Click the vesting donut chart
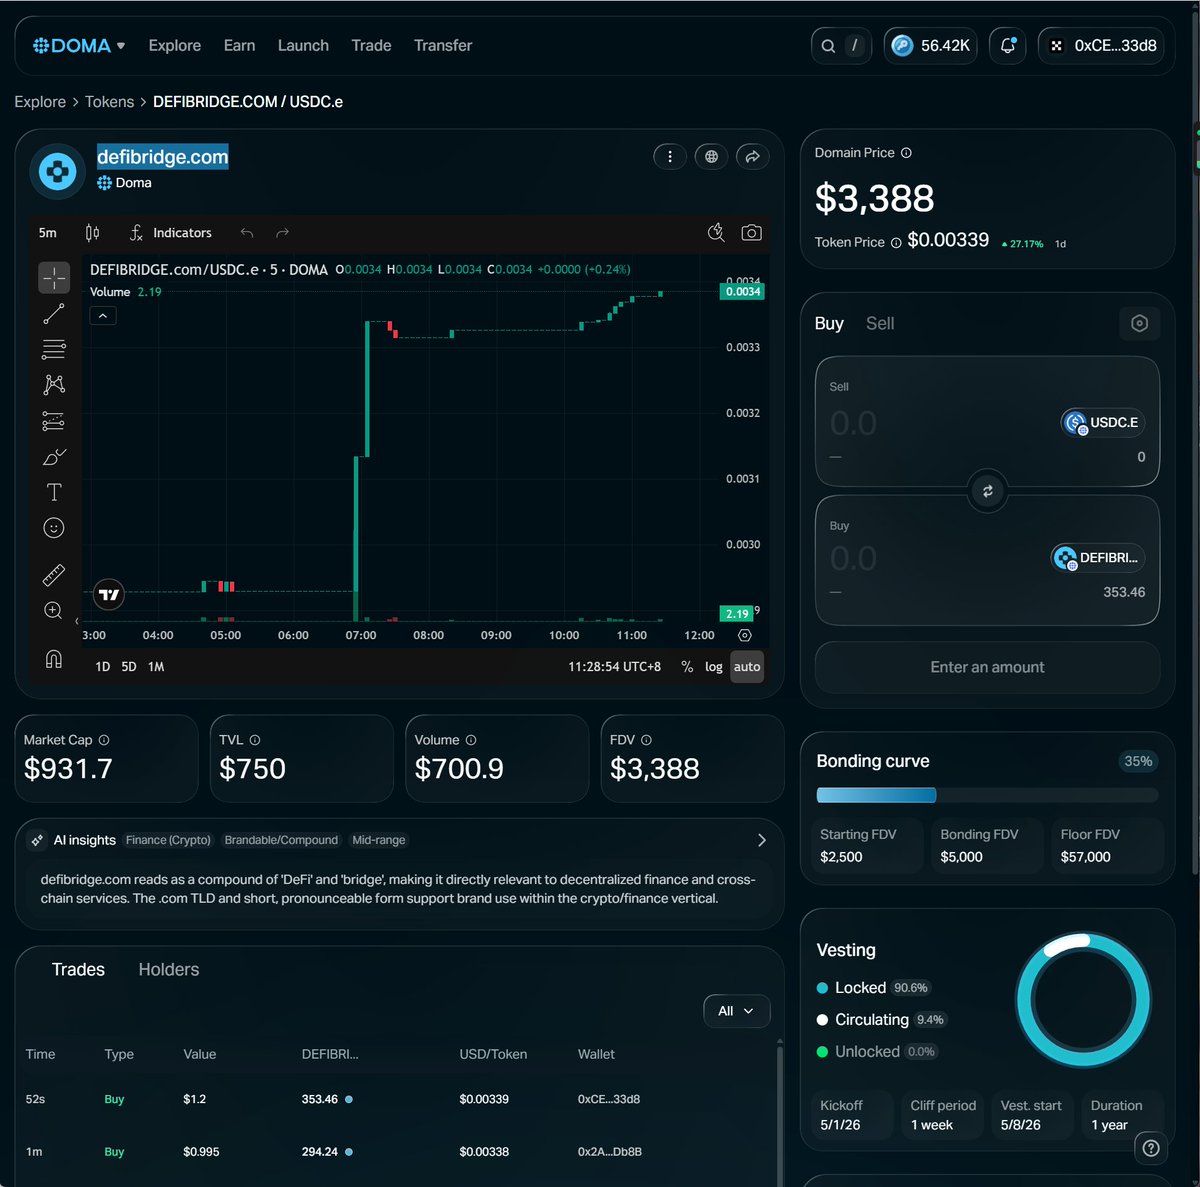The width and height of the screenshot is (1200, 1187). (1083, 1000)
